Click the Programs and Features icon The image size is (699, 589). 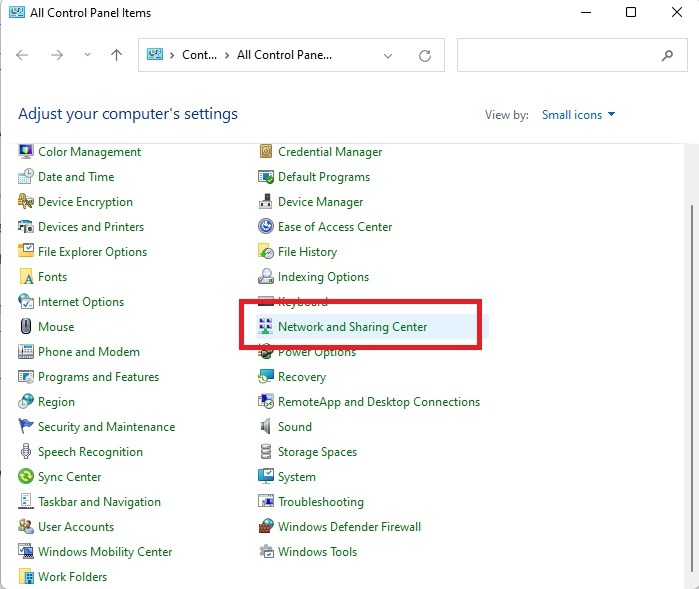pos(26,376)
